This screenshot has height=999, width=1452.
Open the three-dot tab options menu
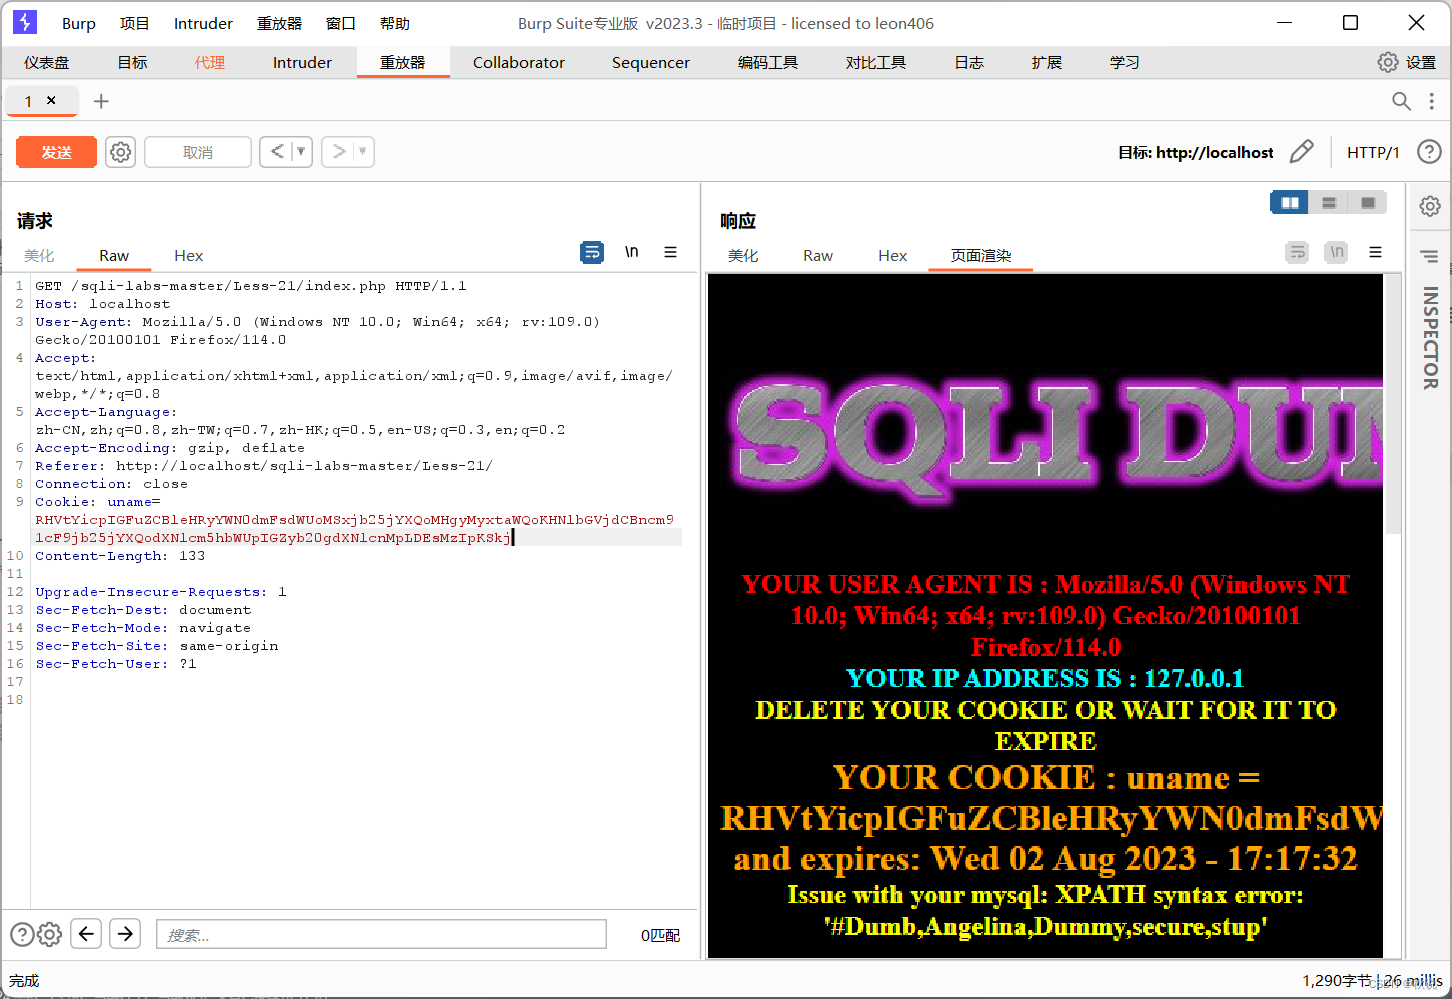click(x=1432, y=101)
